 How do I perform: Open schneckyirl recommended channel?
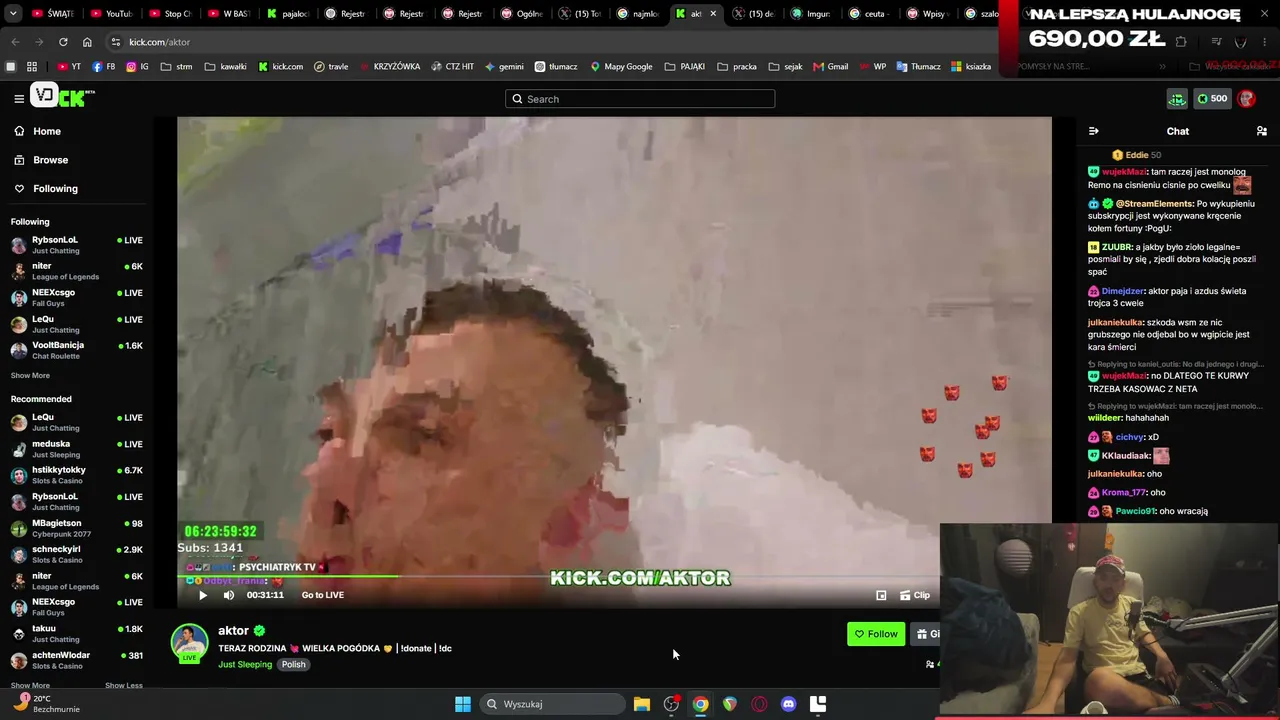tap(77, 554)
